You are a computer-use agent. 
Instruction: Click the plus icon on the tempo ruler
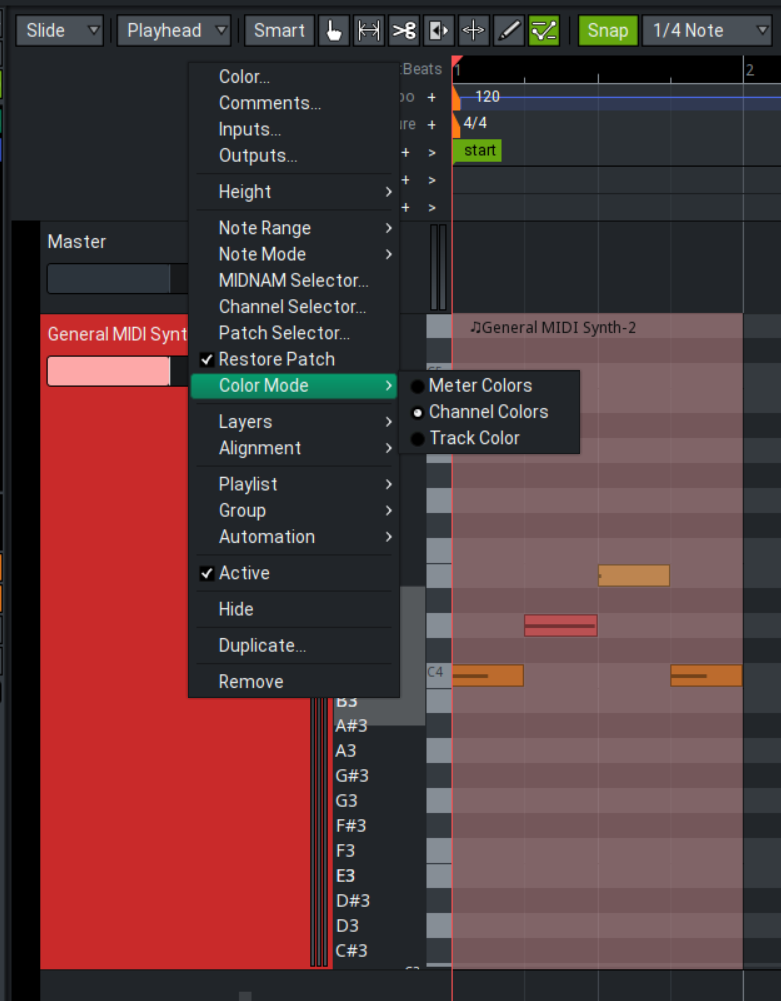[x=432, y=97]
